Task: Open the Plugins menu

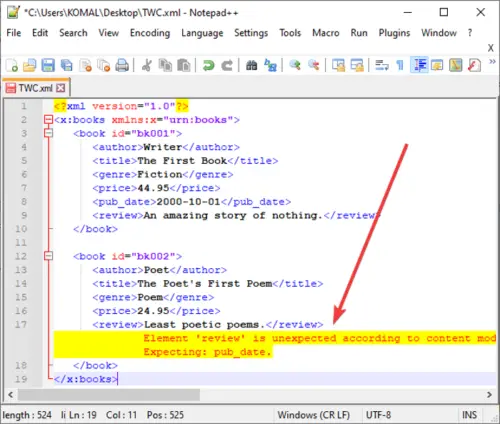Action: (x=394, y=33)
